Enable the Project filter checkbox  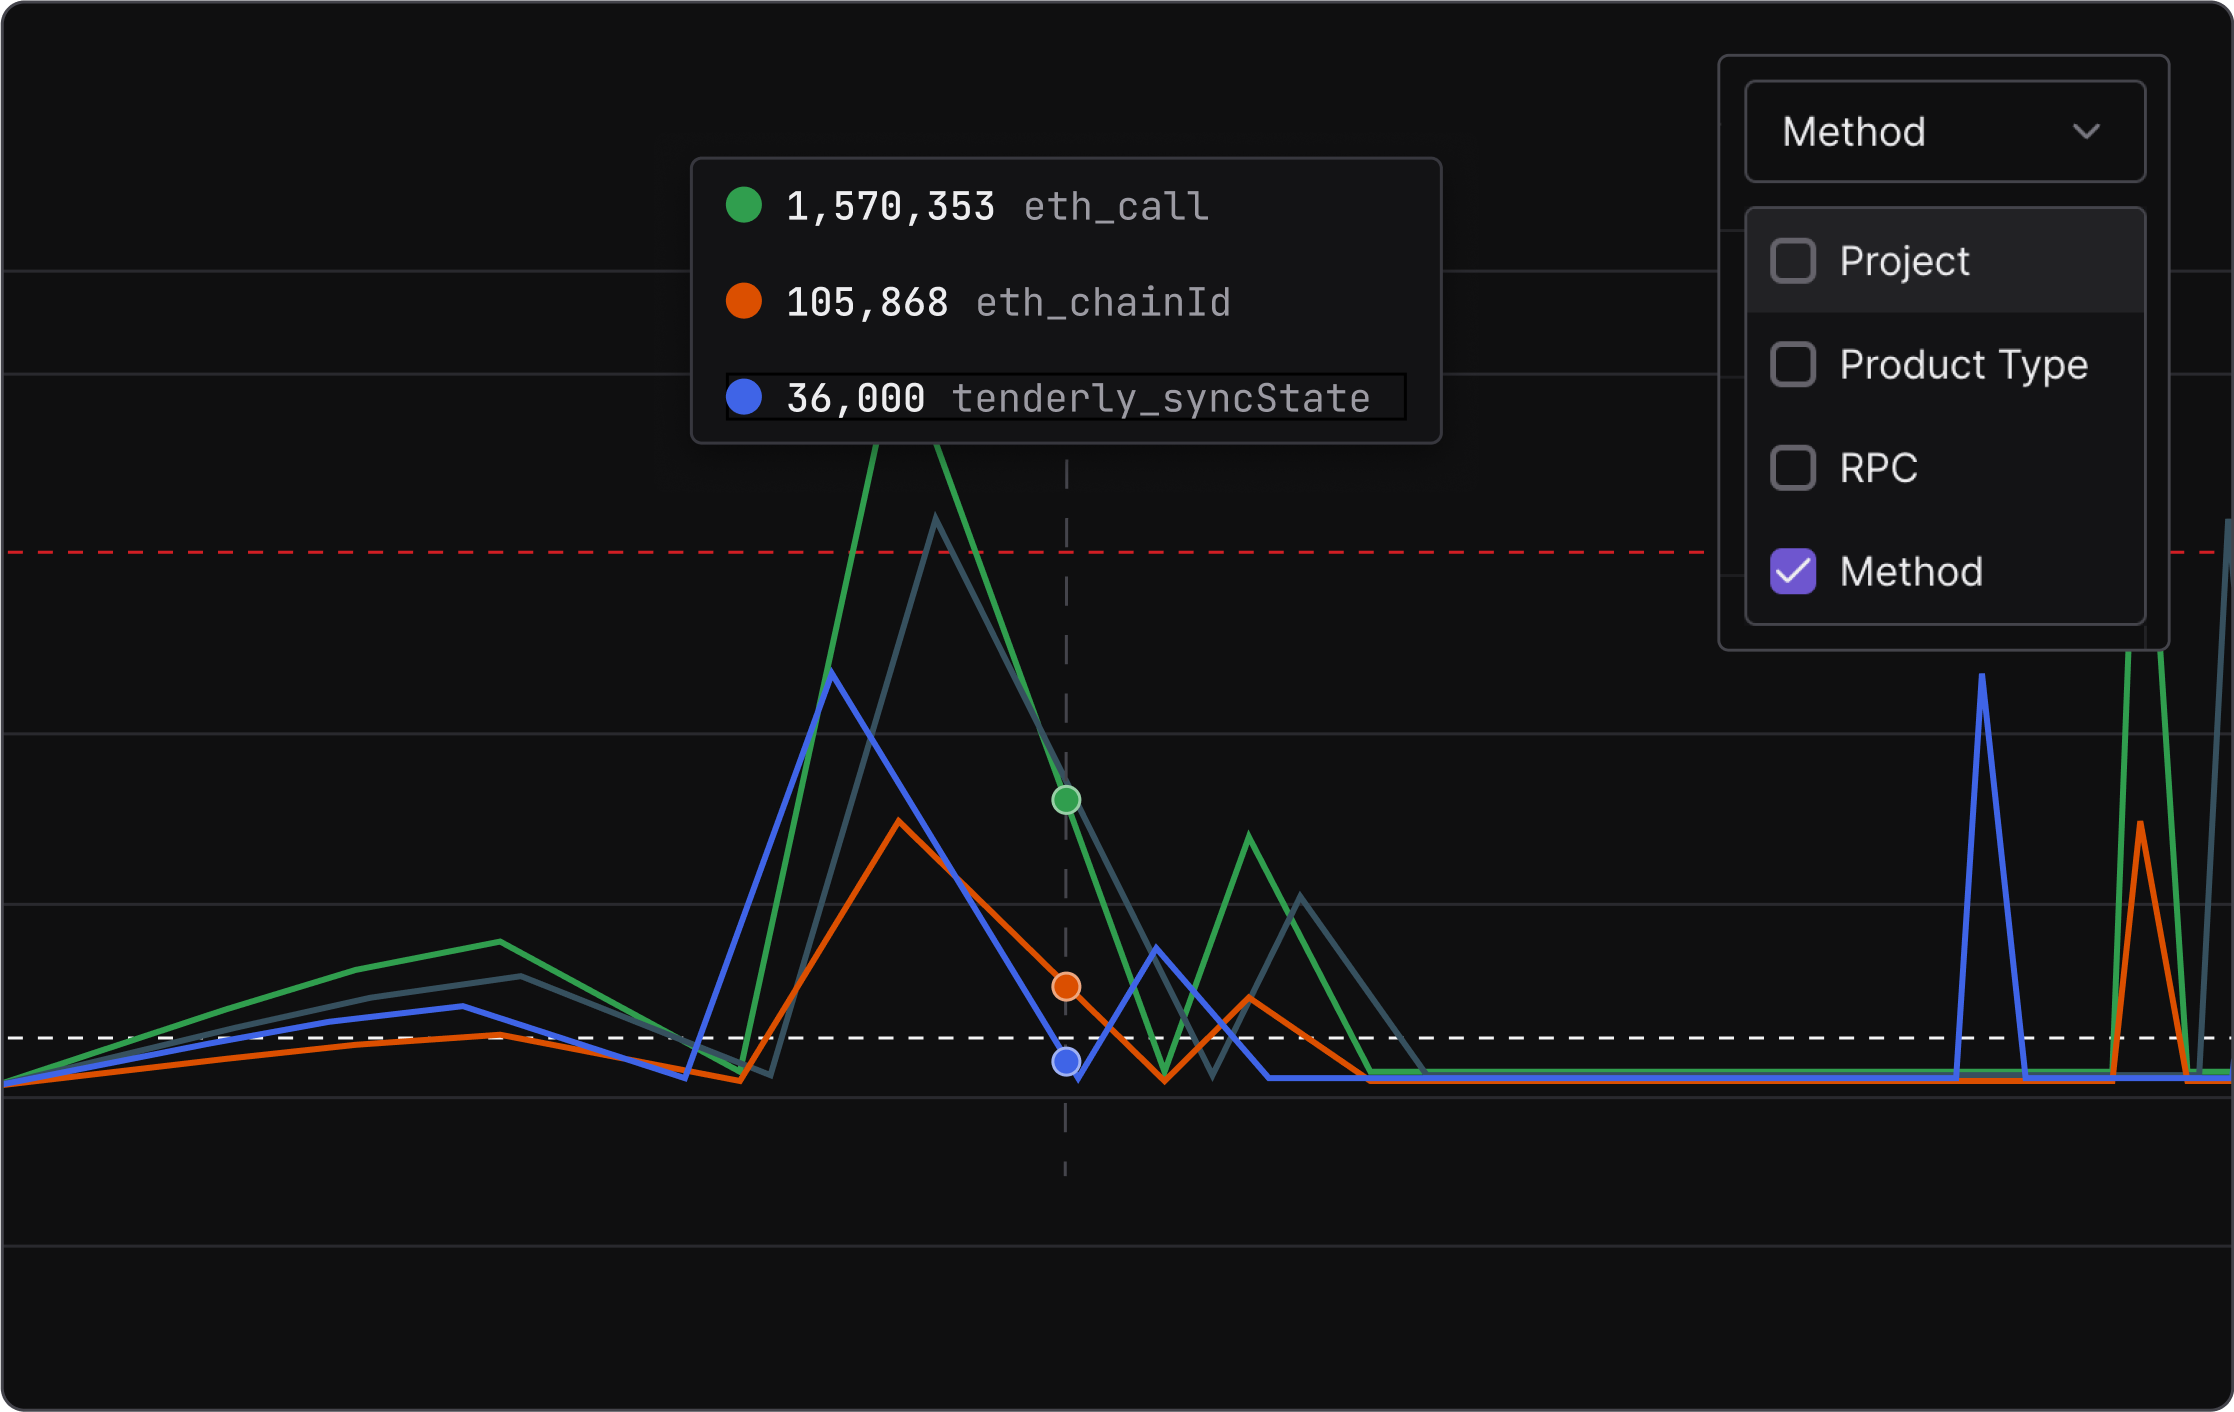(1793, 261)
